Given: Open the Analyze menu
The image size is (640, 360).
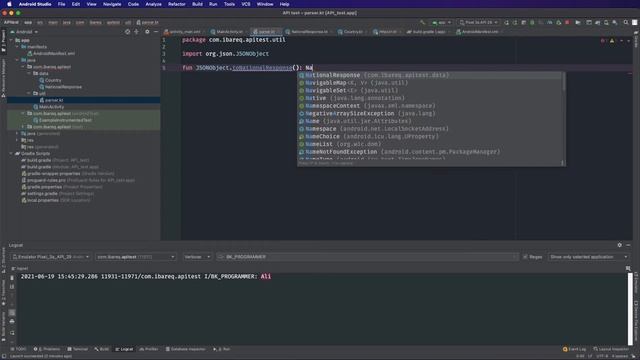Looking at the screenshot, I should point(153,4).
